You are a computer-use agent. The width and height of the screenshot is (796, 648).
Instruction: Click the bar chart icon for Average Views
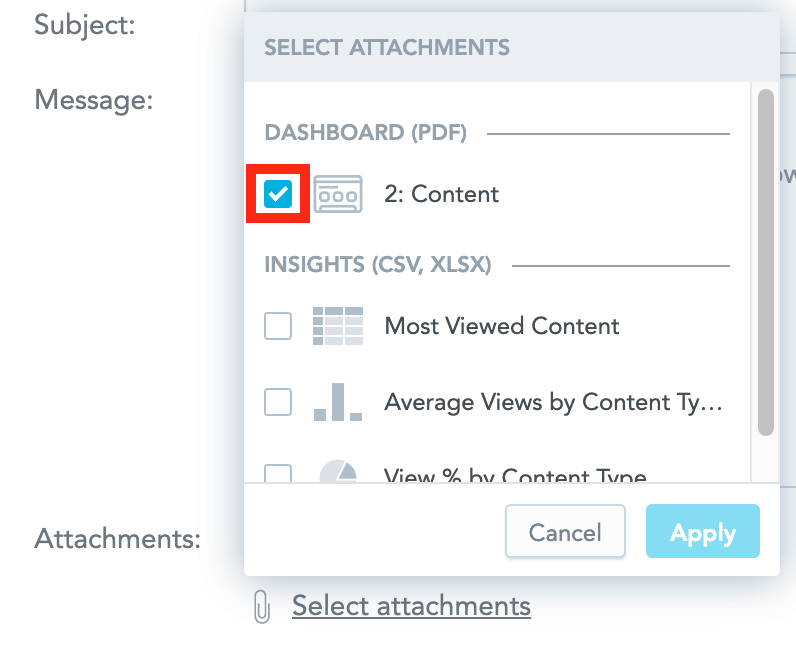[x=337, y=402]
